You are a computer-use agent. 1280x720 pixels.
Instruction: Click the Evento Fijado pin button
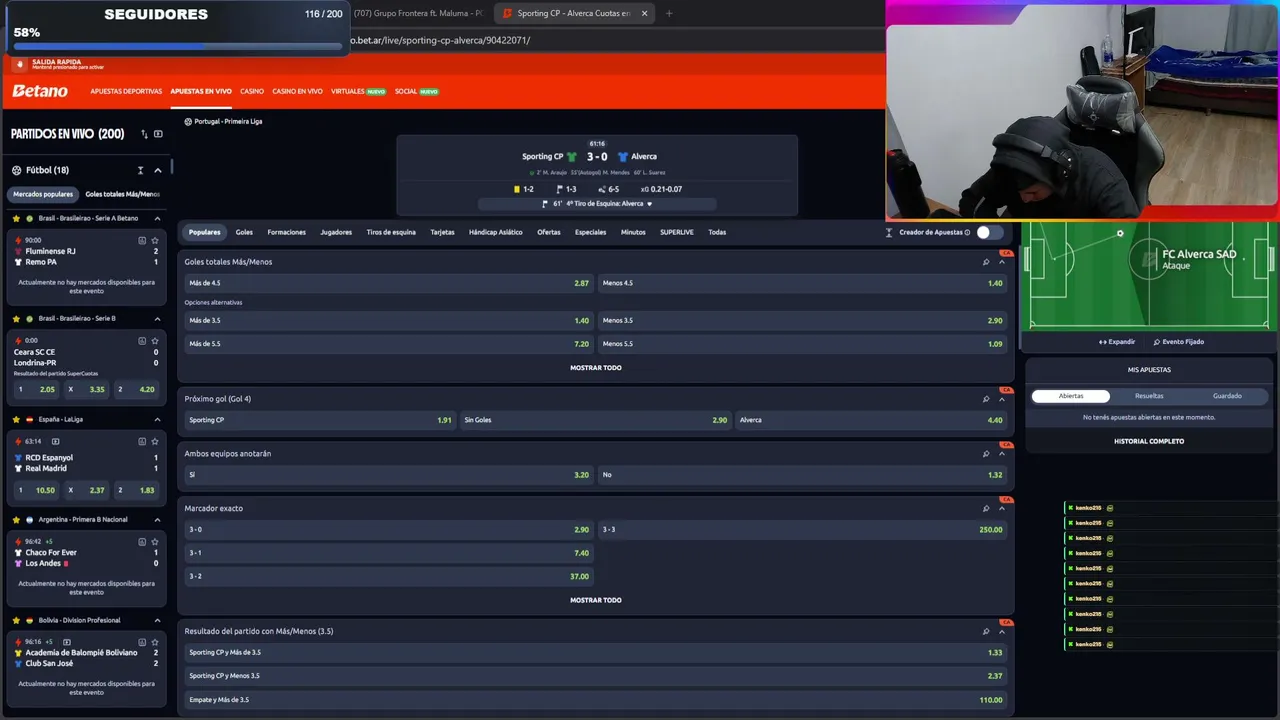pyautogui.click(x=1178, y=342)
